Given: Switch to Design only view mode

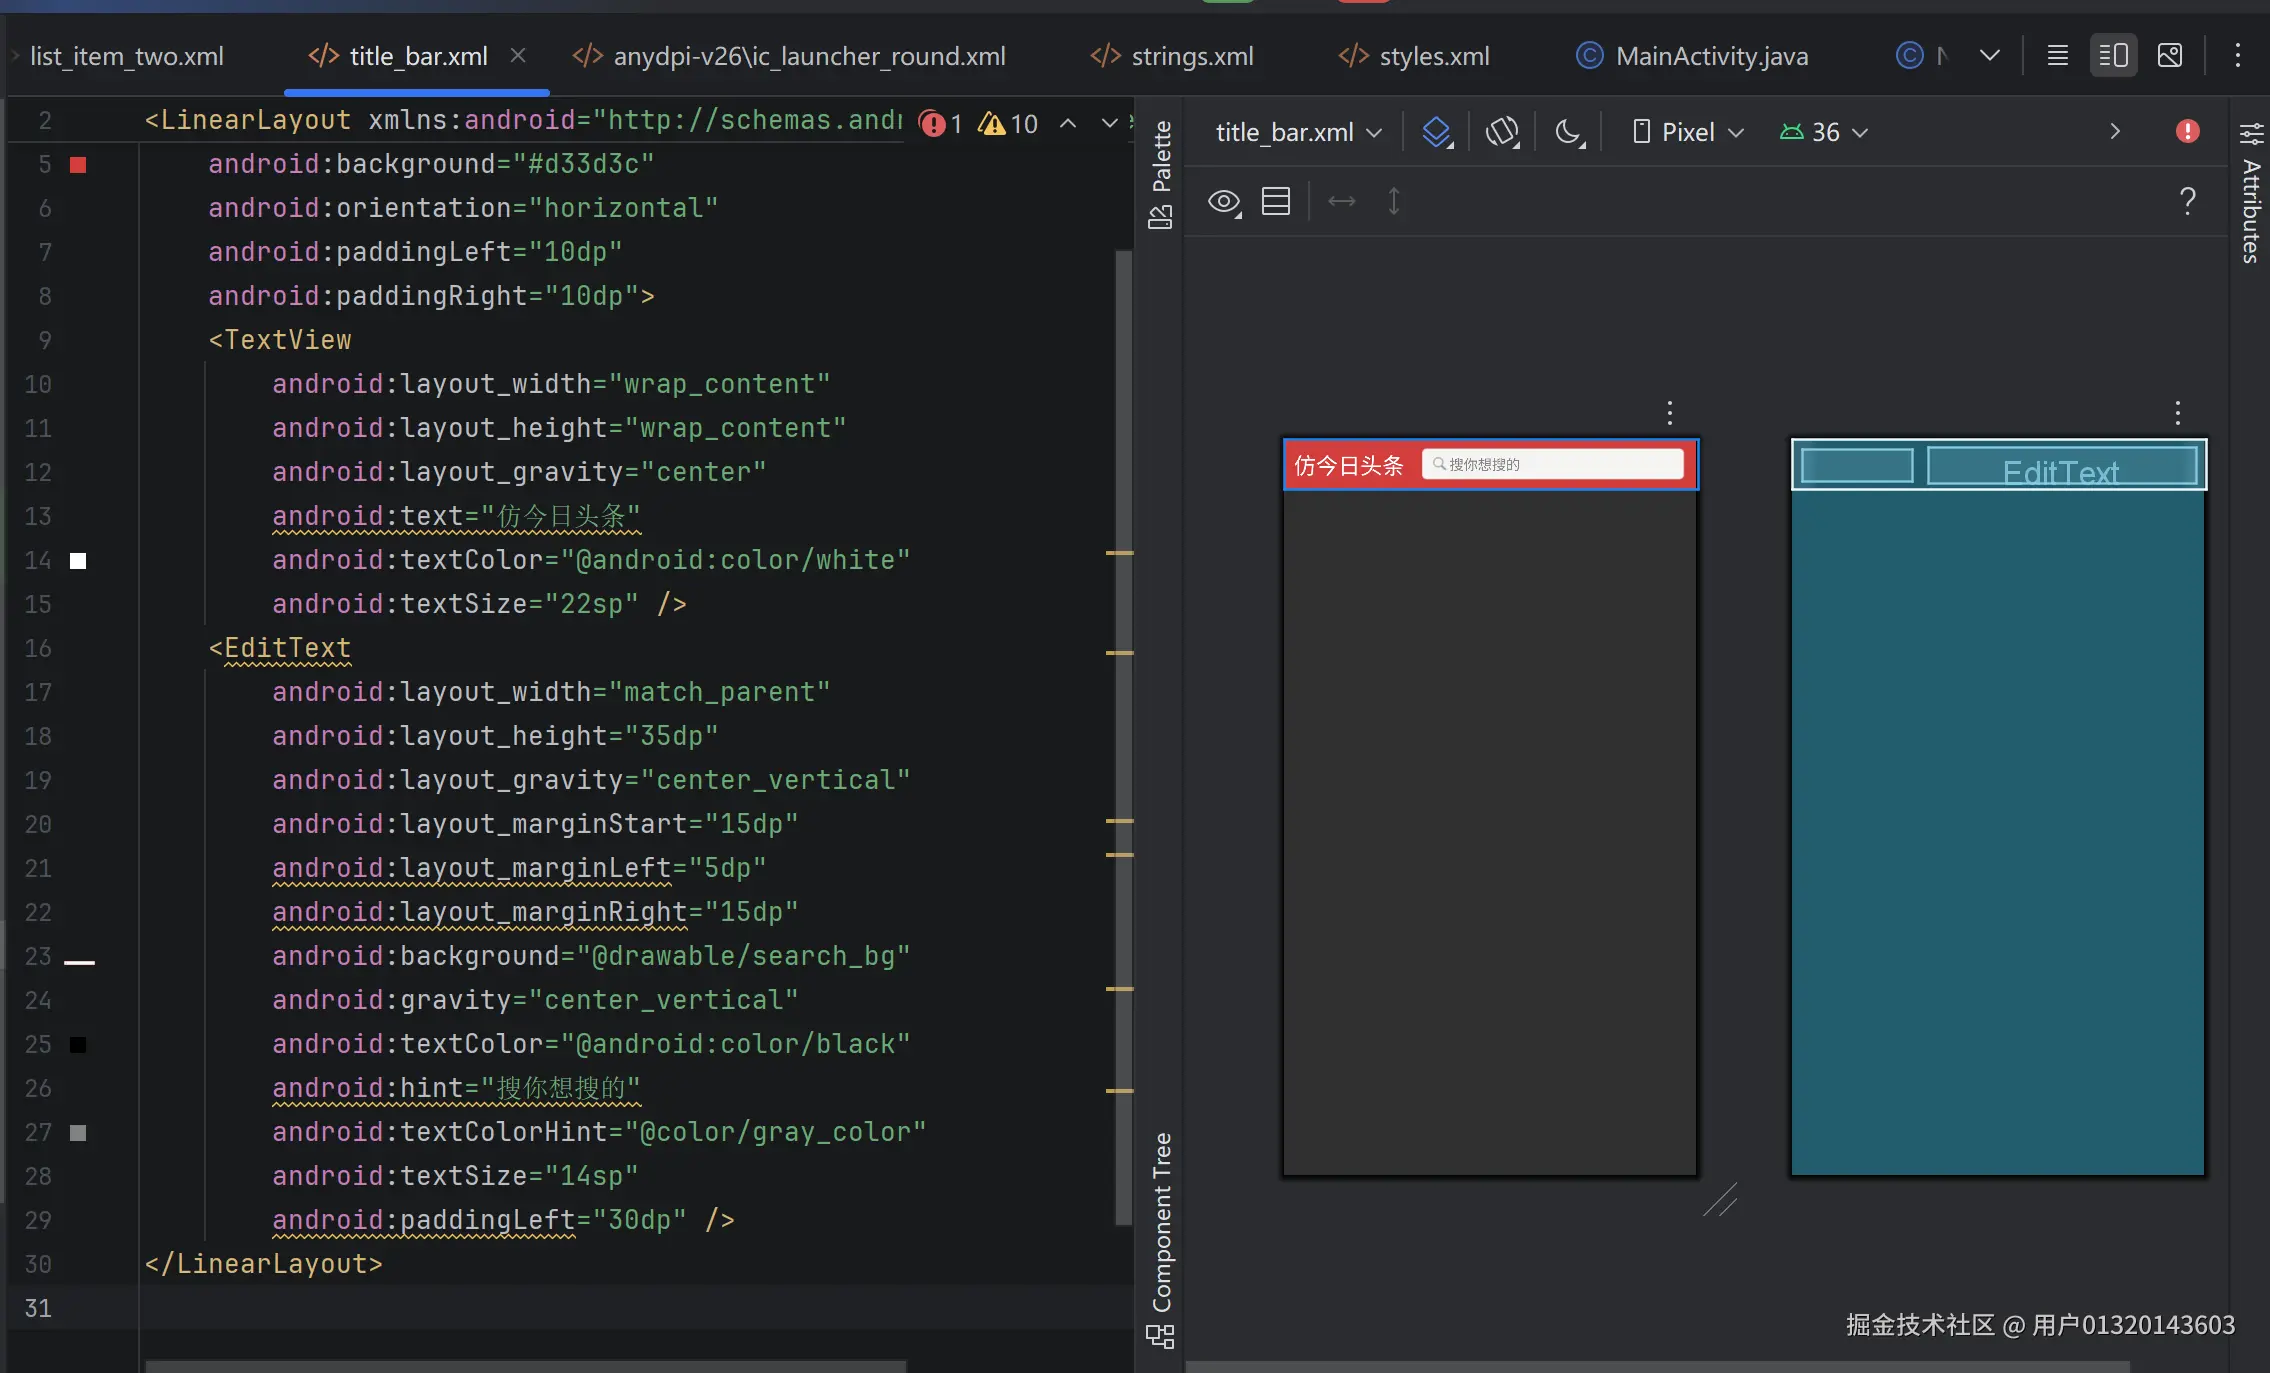Looking at the screenshot, I should (2169, 56).
